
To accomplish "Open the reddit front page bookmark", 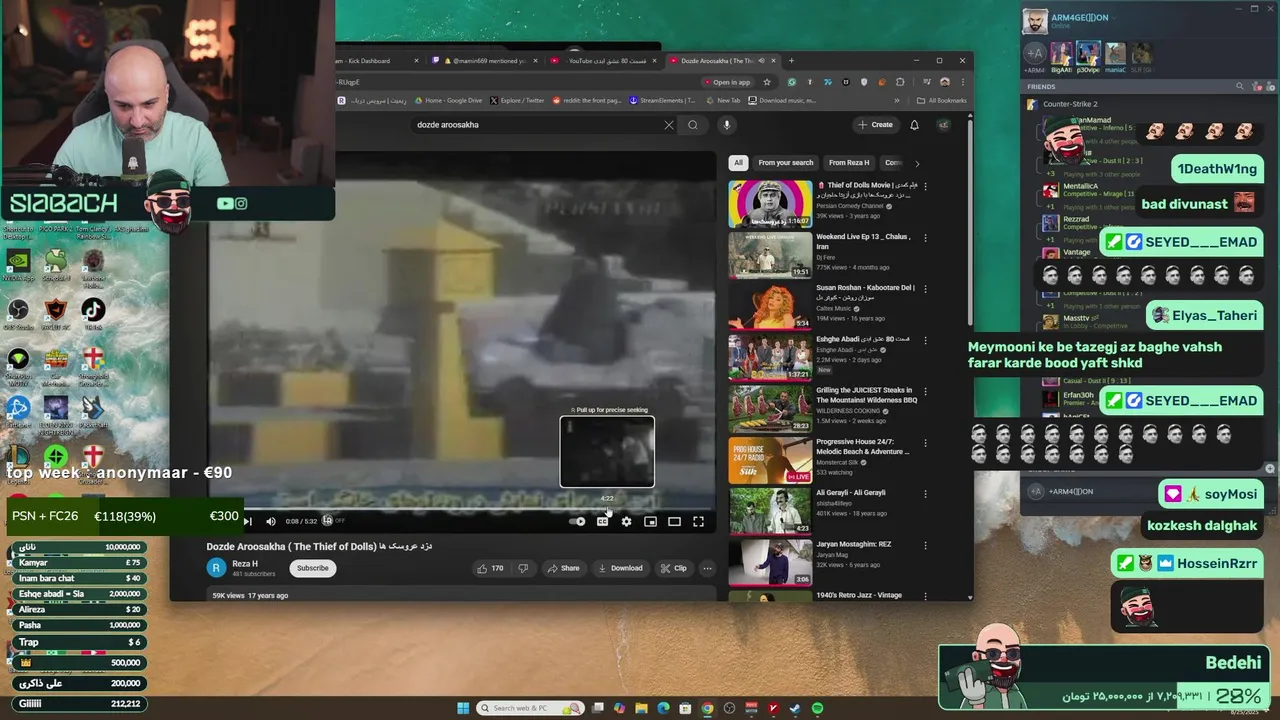I will tap(585, 100).
